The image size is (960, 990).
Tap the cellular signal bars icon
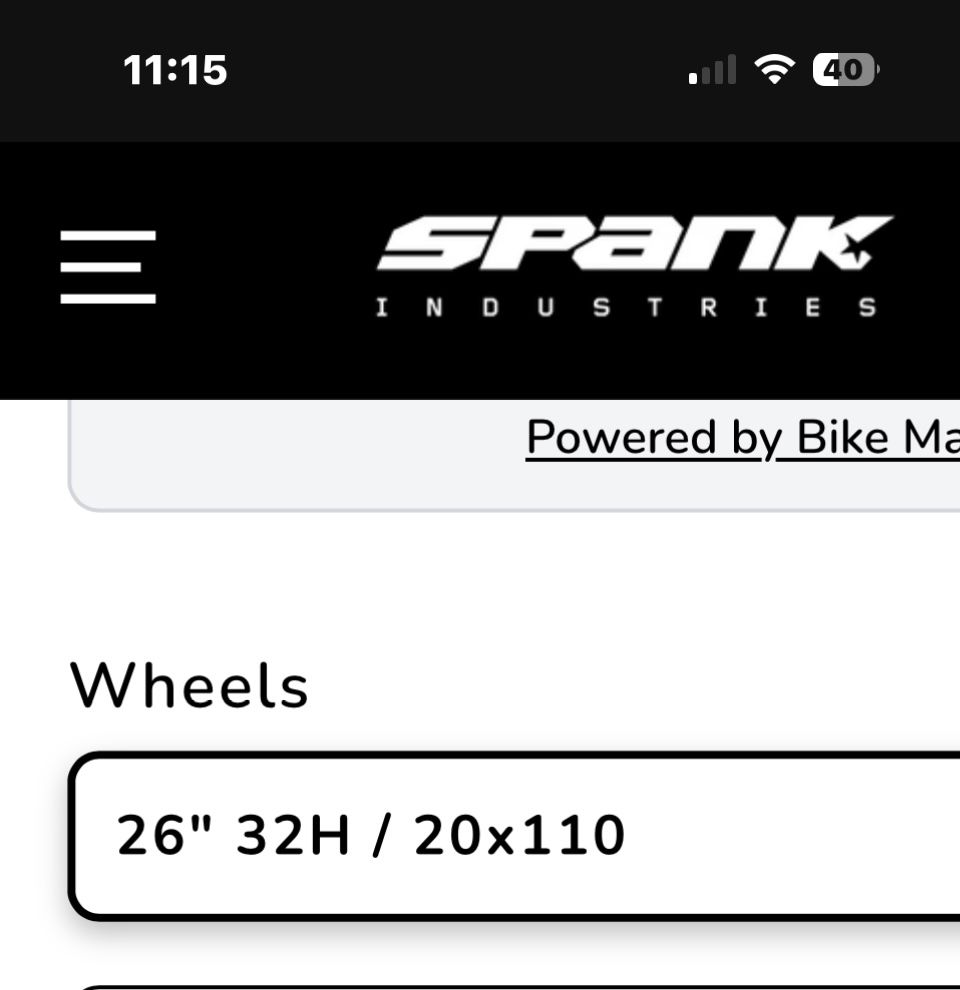point(713,70)
